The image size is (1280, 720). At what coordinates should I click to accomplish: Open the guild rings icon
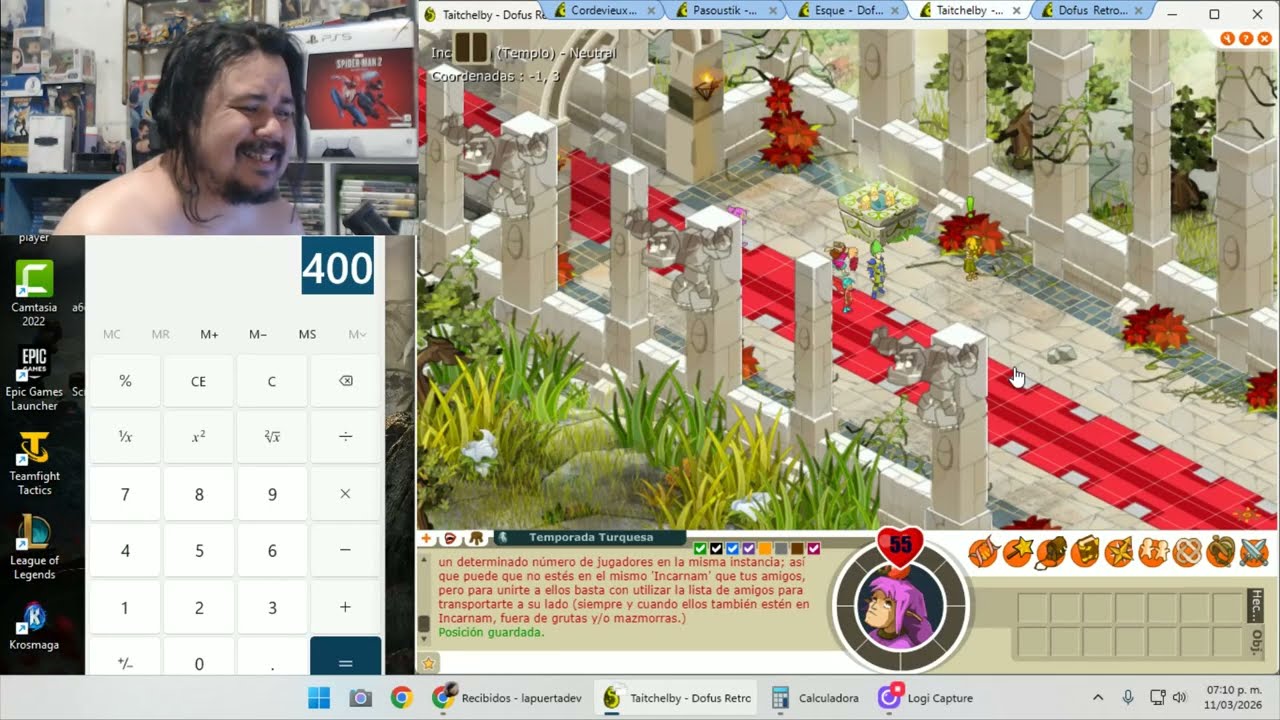point(1187,552)
